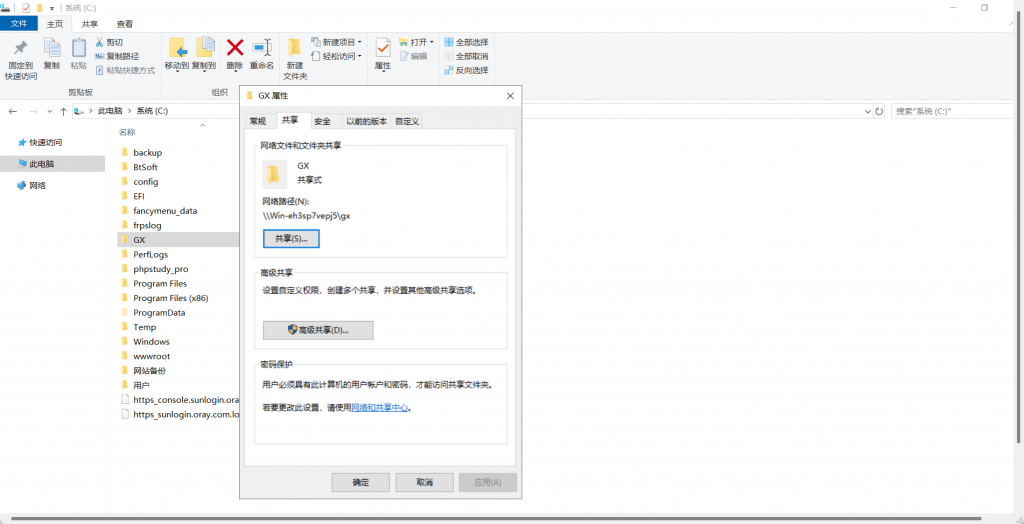
Task: Click the Properties (属性) checkmark icon
Action: tap(383, 48)
